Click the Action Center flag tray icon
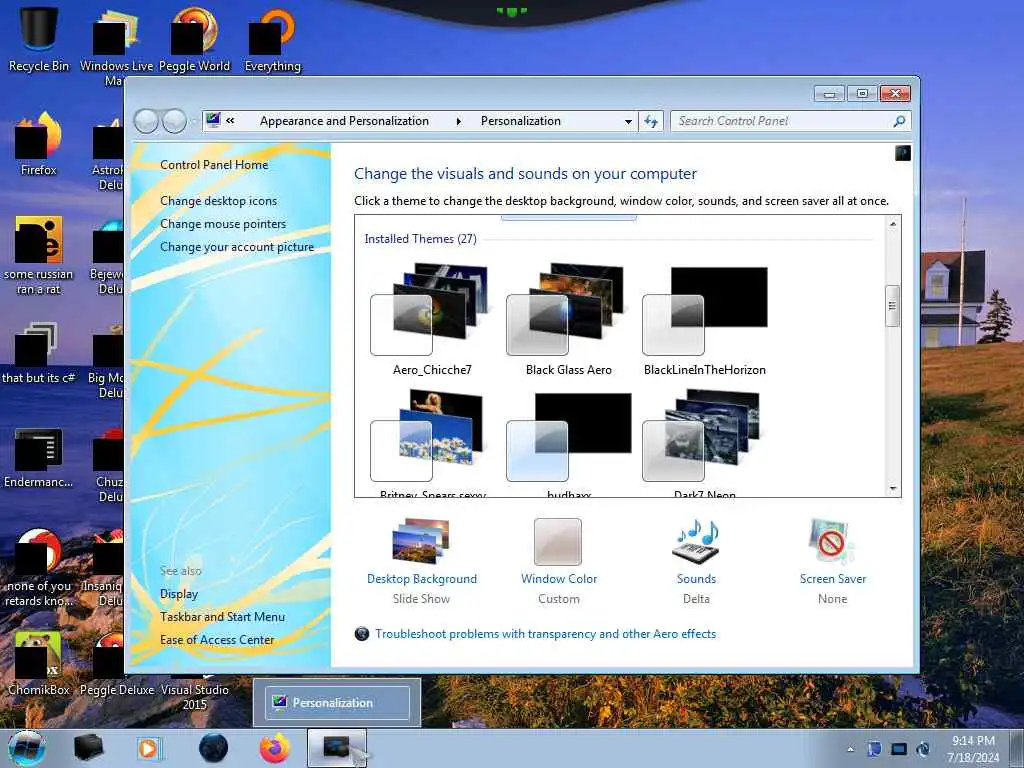Image resolution: width=1024 pixels, height=768 pixels. [x=874, y=749]
